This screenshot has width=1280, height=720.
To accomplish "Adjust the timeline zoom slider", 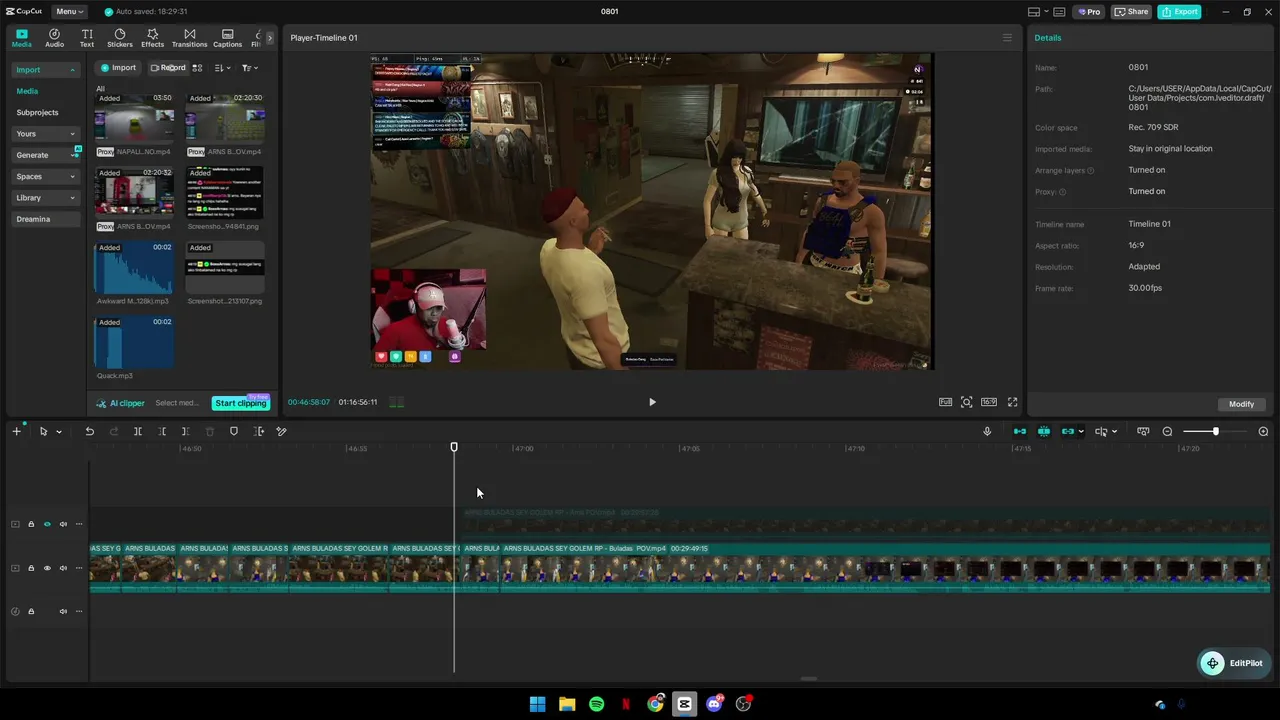I will pyautogui.click(x=1215, y=431).
